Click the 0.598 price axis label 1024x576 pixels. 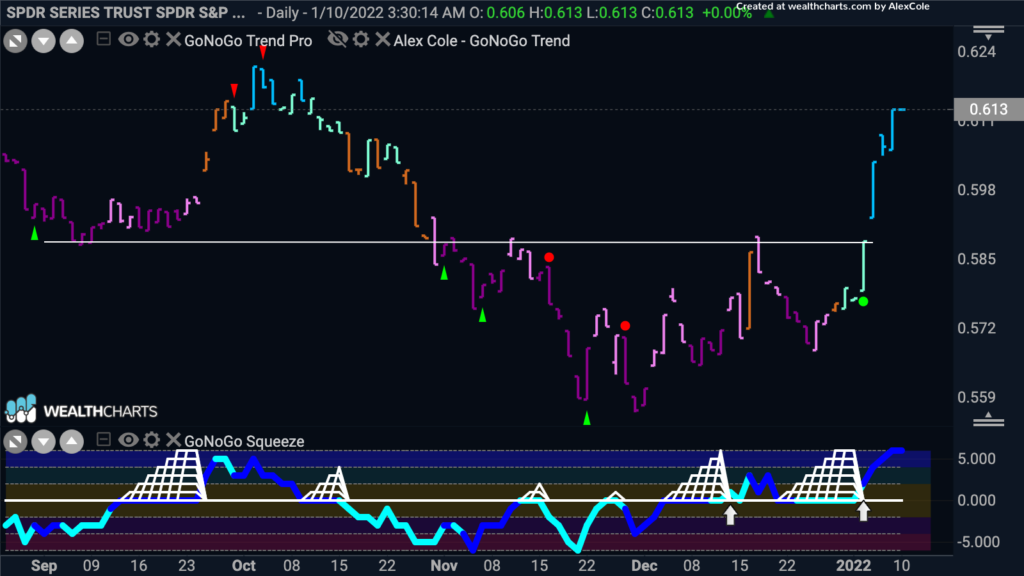(977, 190)
